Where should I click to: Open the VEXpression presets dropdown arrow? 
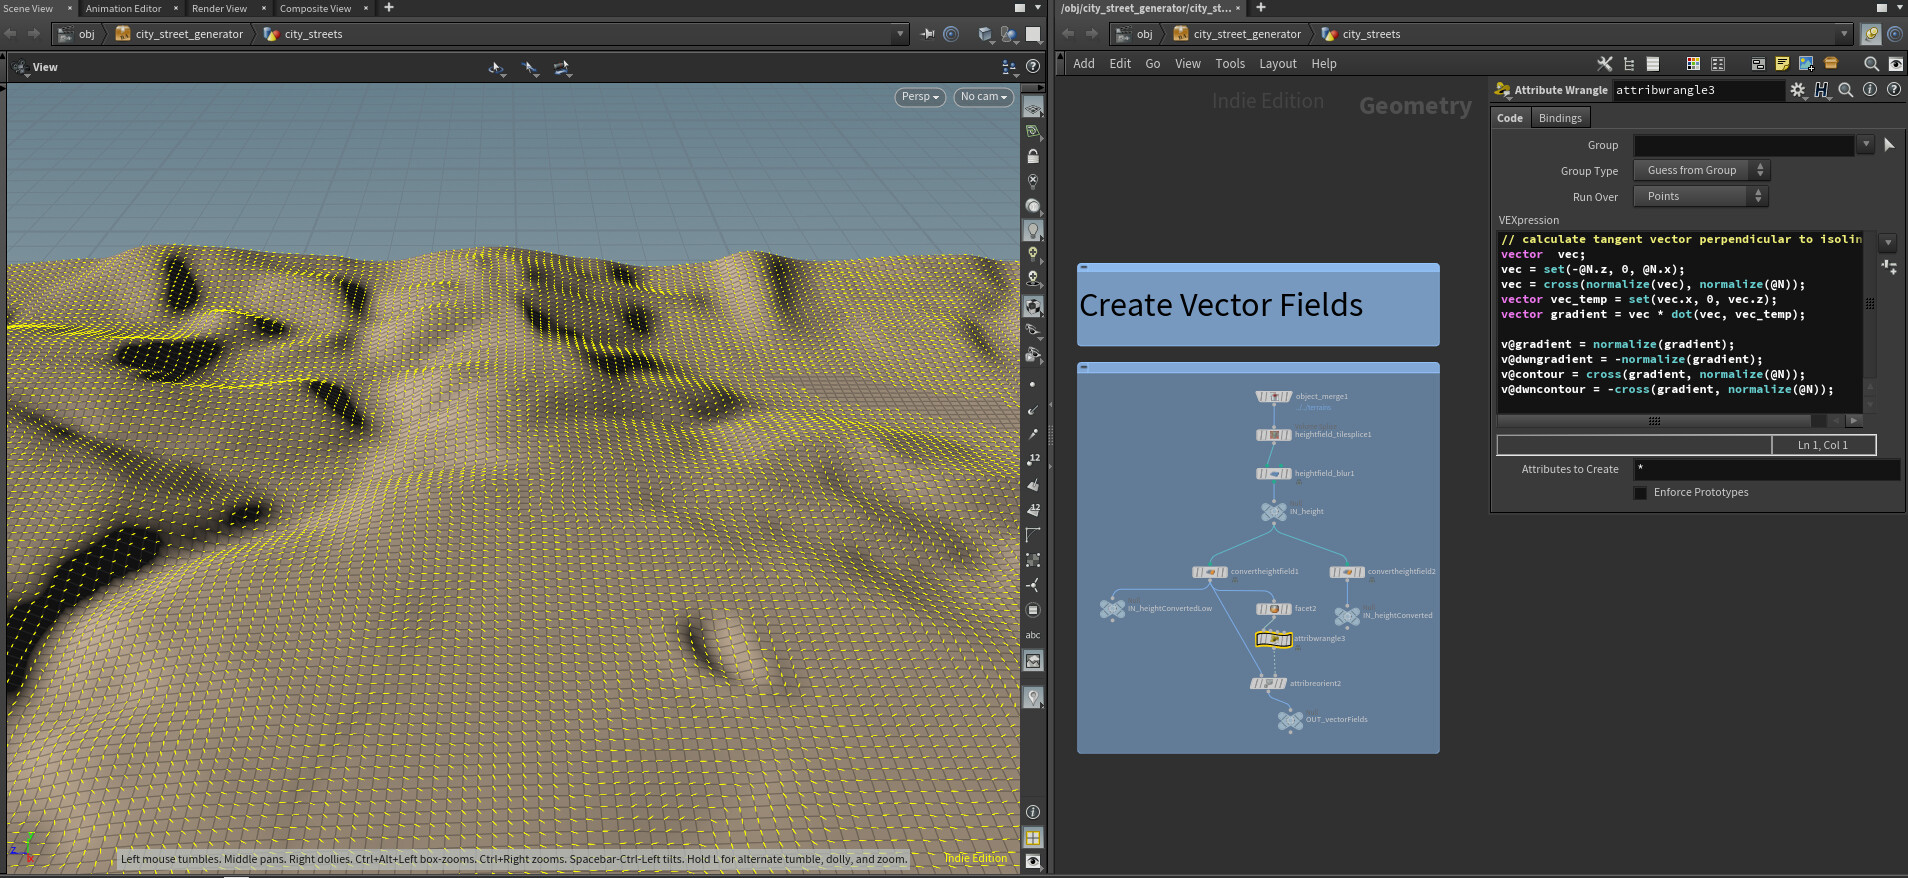pyautogui.click(x=1888, y=243)
